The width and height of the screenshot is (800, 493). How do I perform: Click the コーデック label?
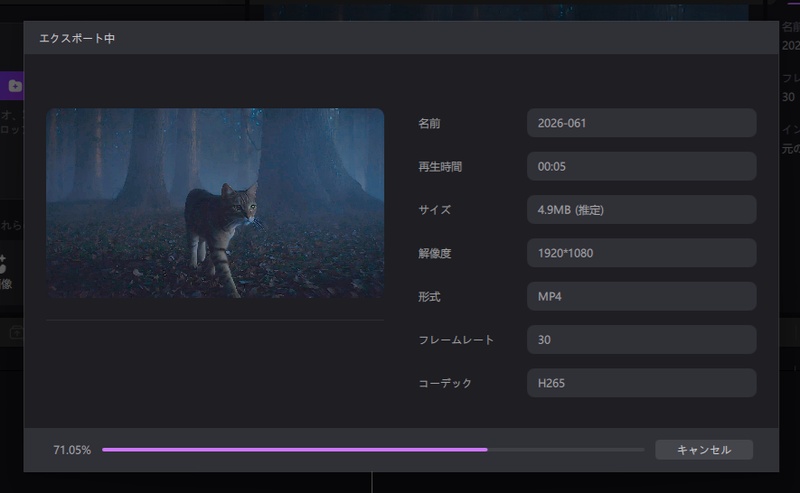click(445, 383)
